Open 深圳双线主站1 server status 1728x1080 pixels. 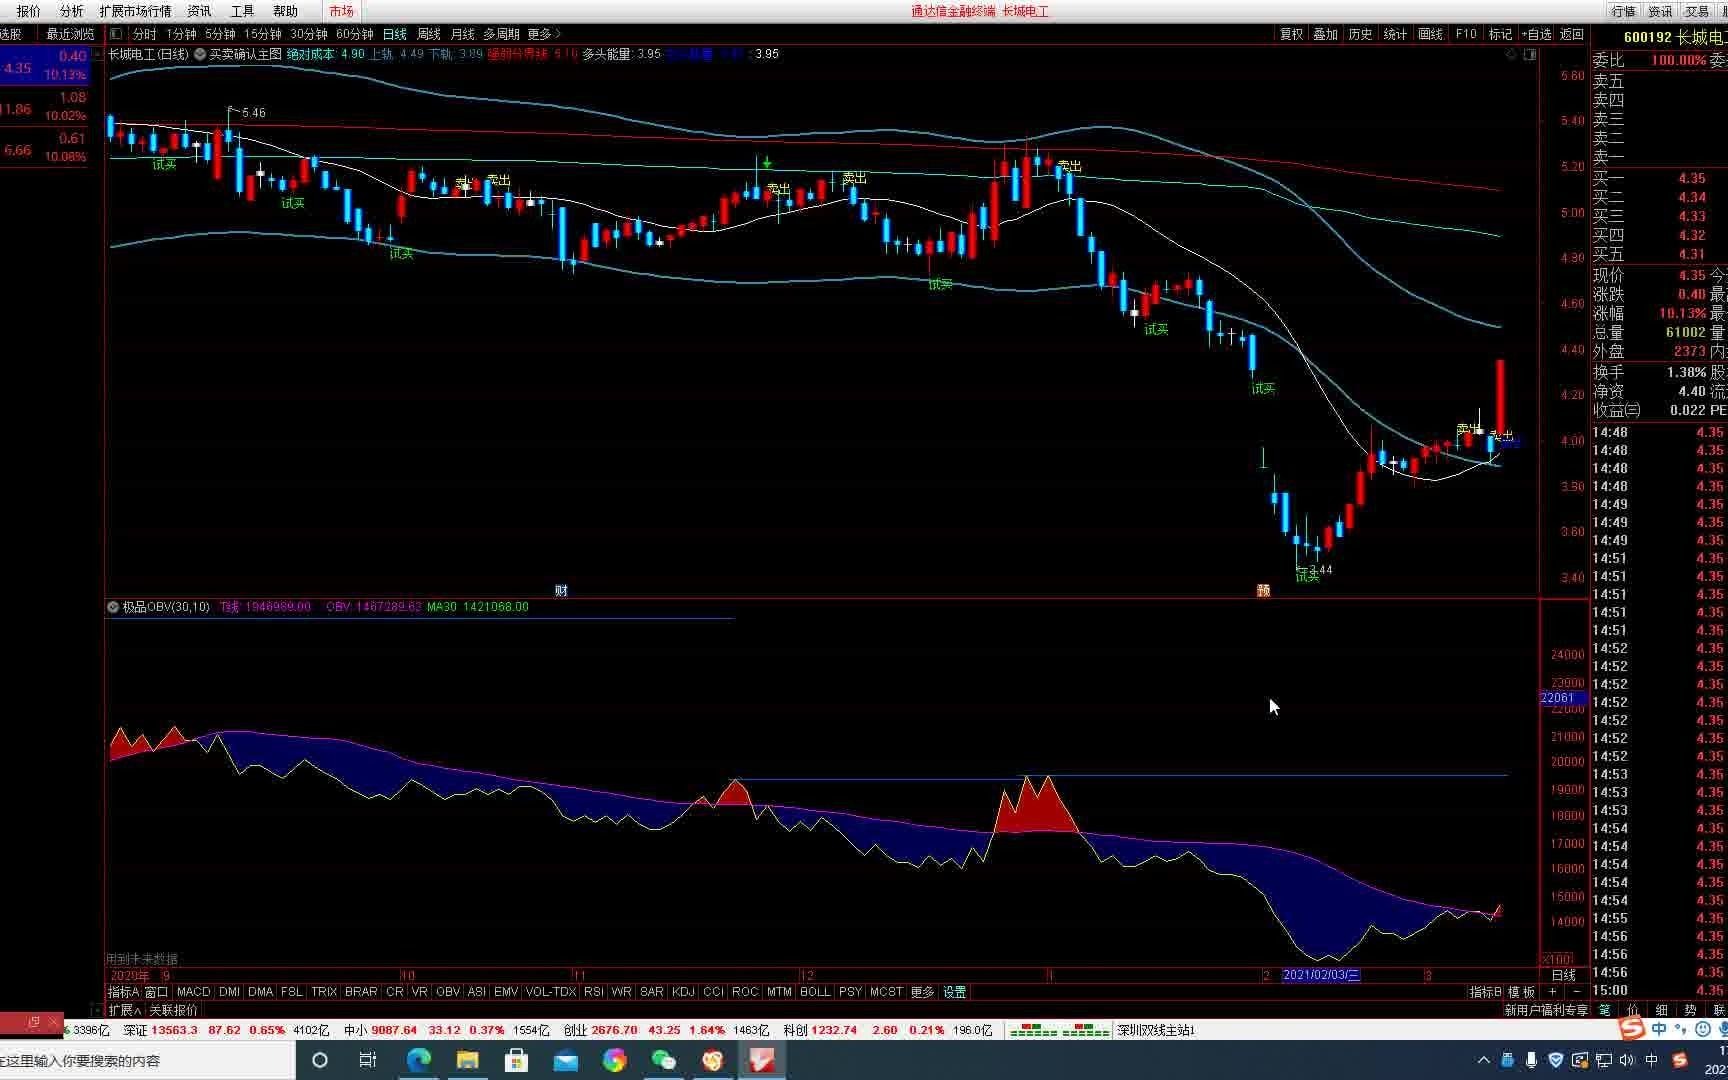1156,1030
